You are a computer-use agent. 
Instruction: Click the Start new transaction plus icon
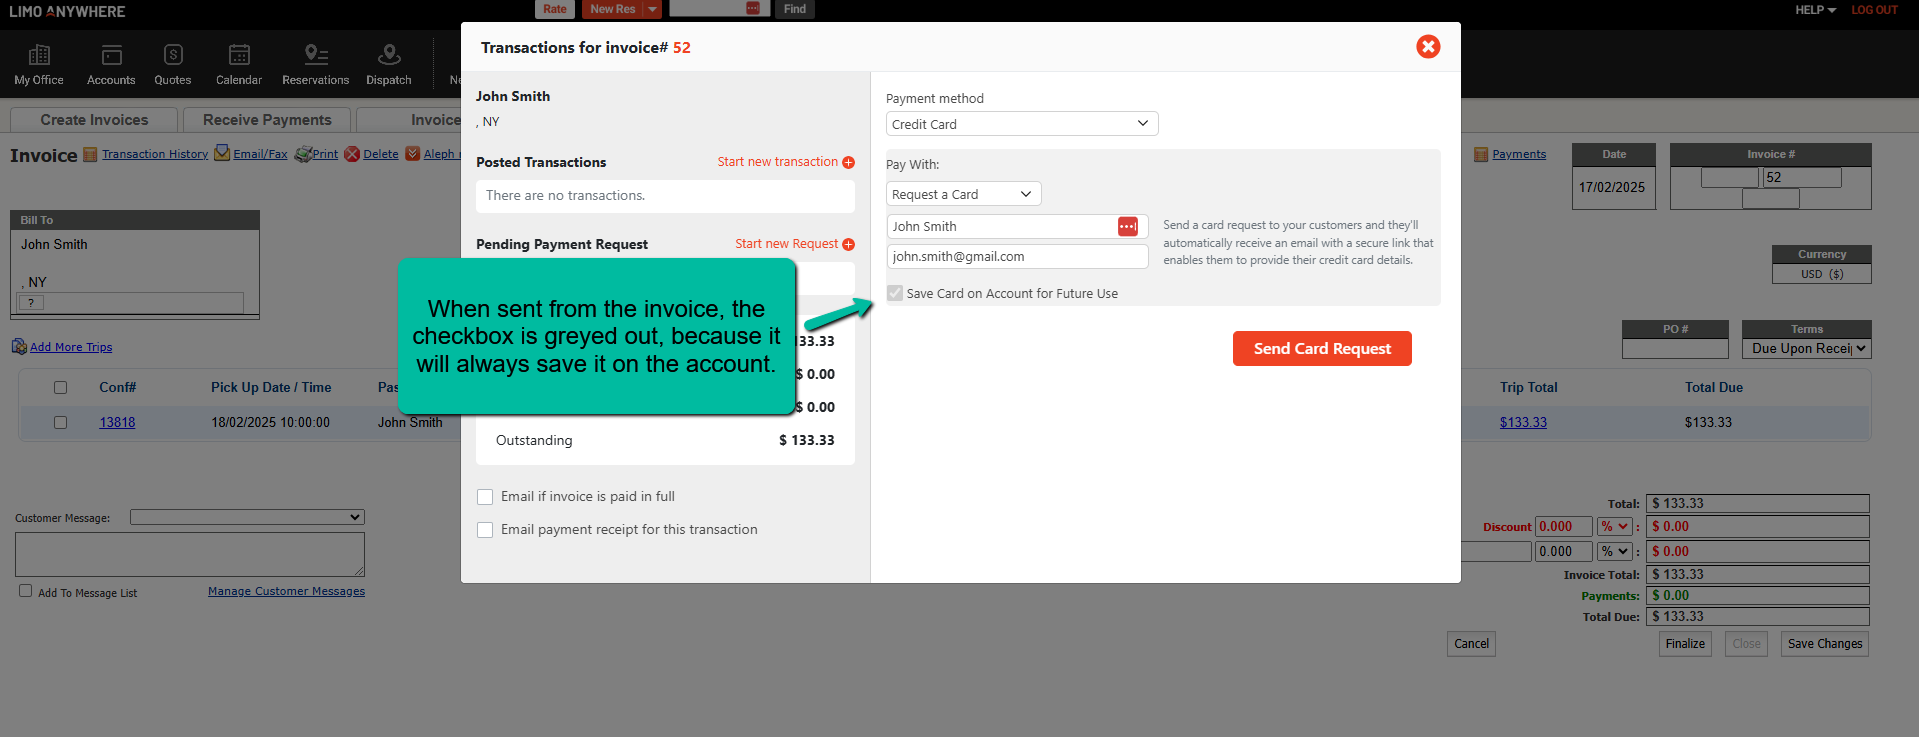point(849,162)
